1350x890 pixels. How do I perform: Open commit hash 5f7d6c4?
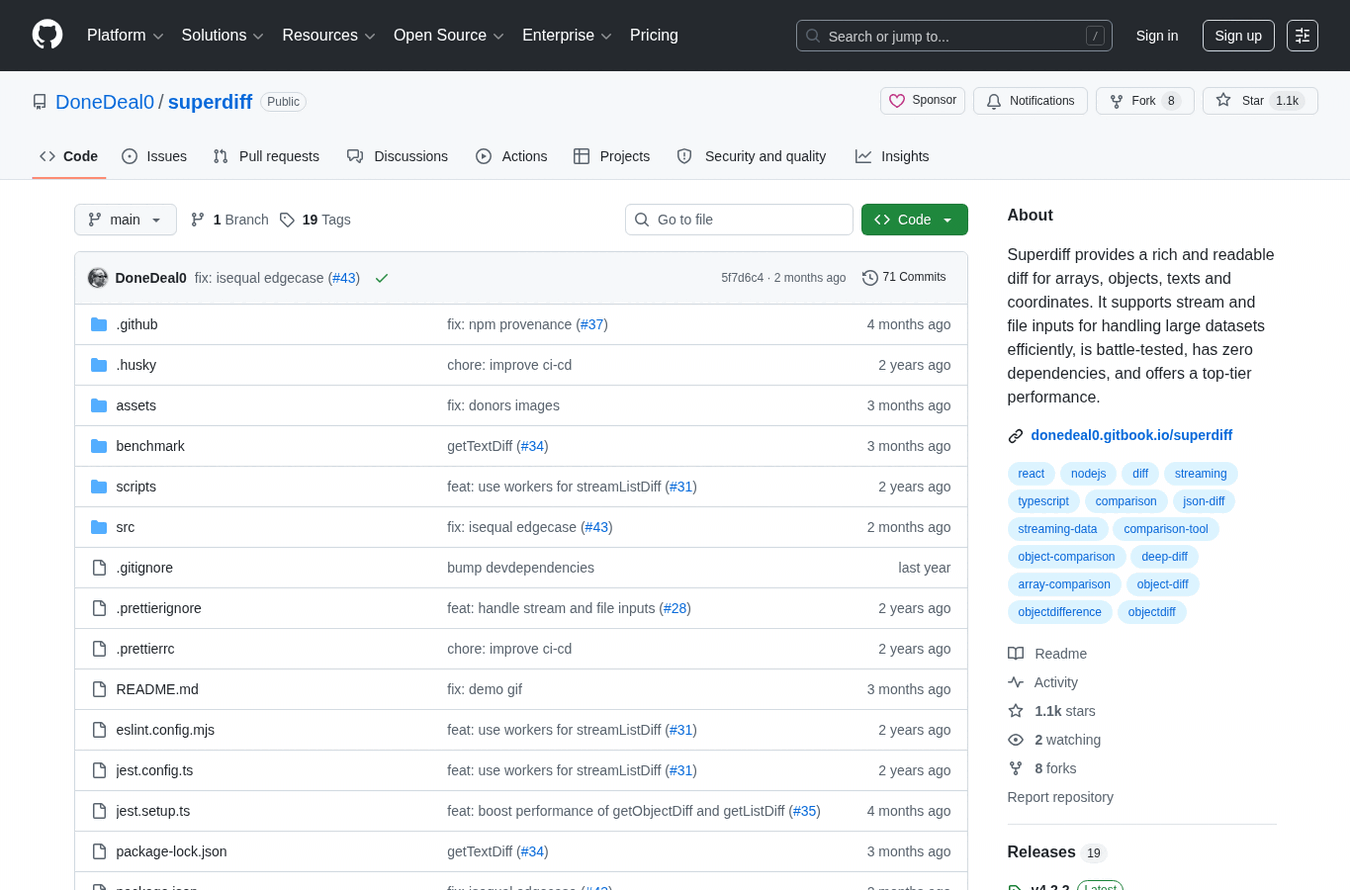pyautogui.click(x=742, y=278)
